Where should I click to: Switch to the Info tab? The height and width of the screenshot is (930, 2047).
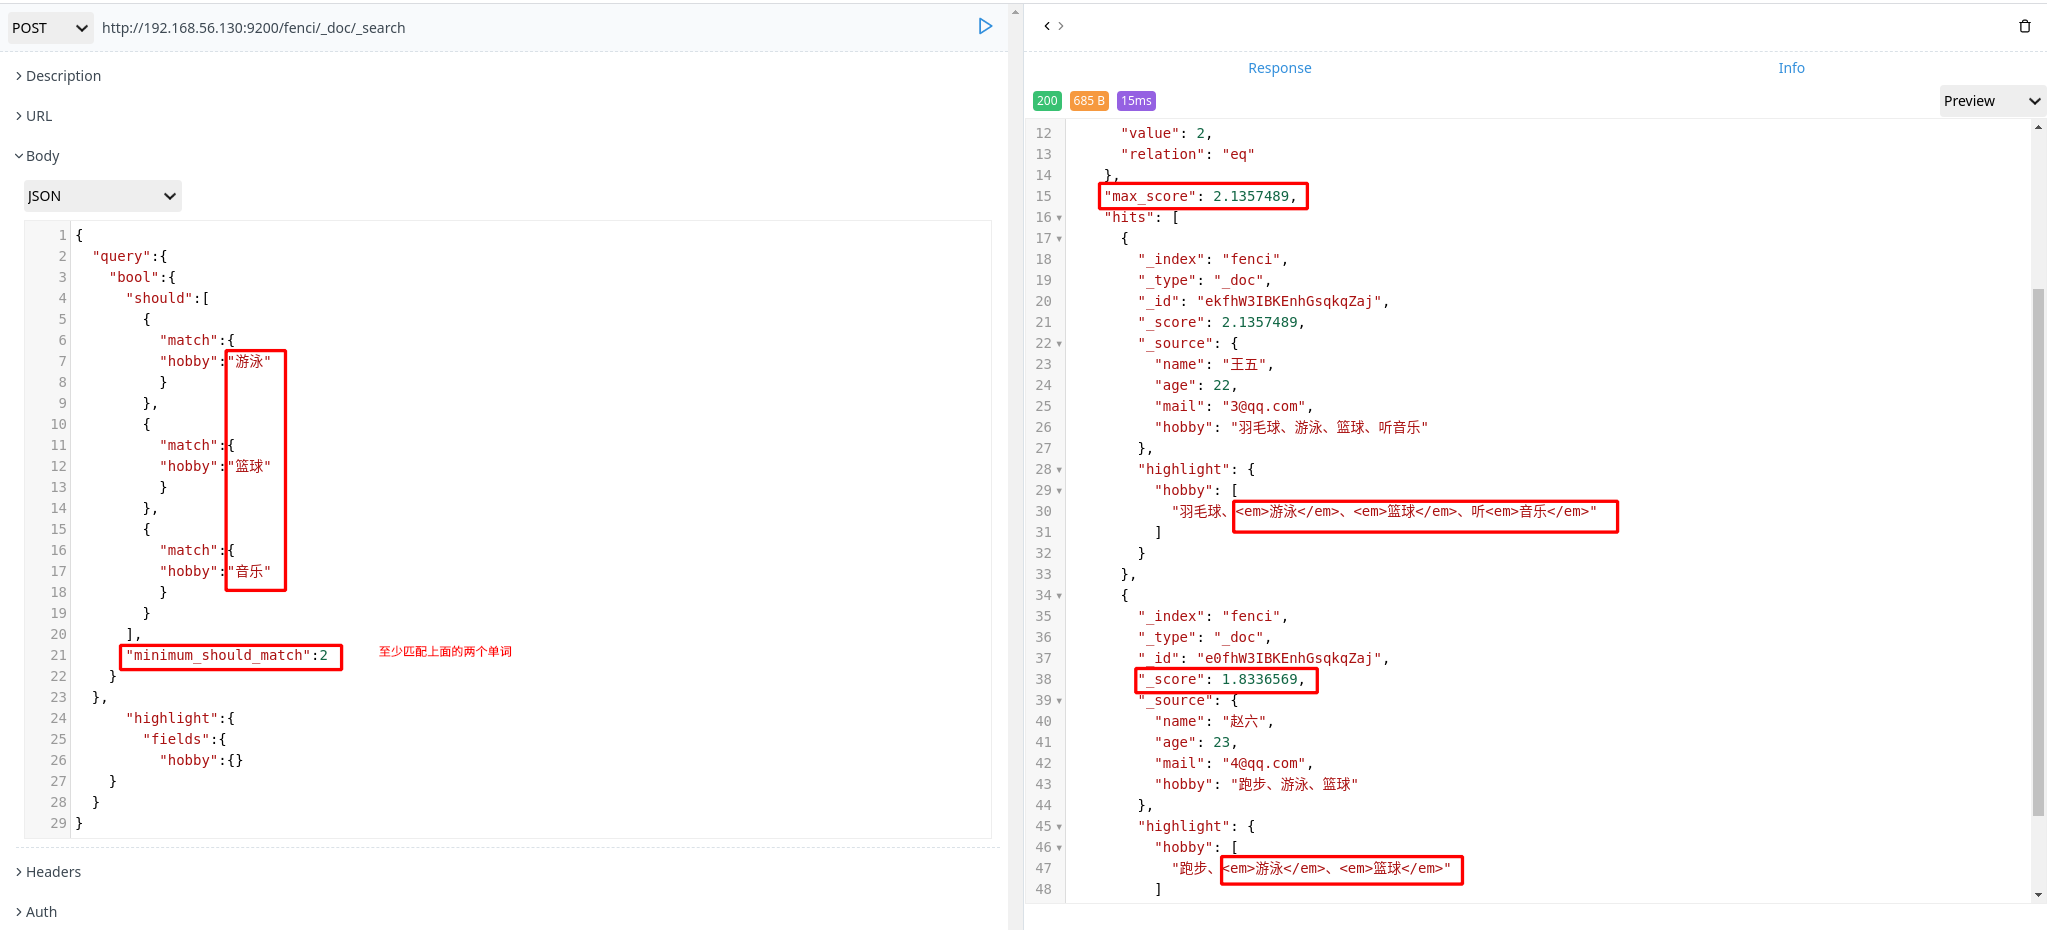1791,67
